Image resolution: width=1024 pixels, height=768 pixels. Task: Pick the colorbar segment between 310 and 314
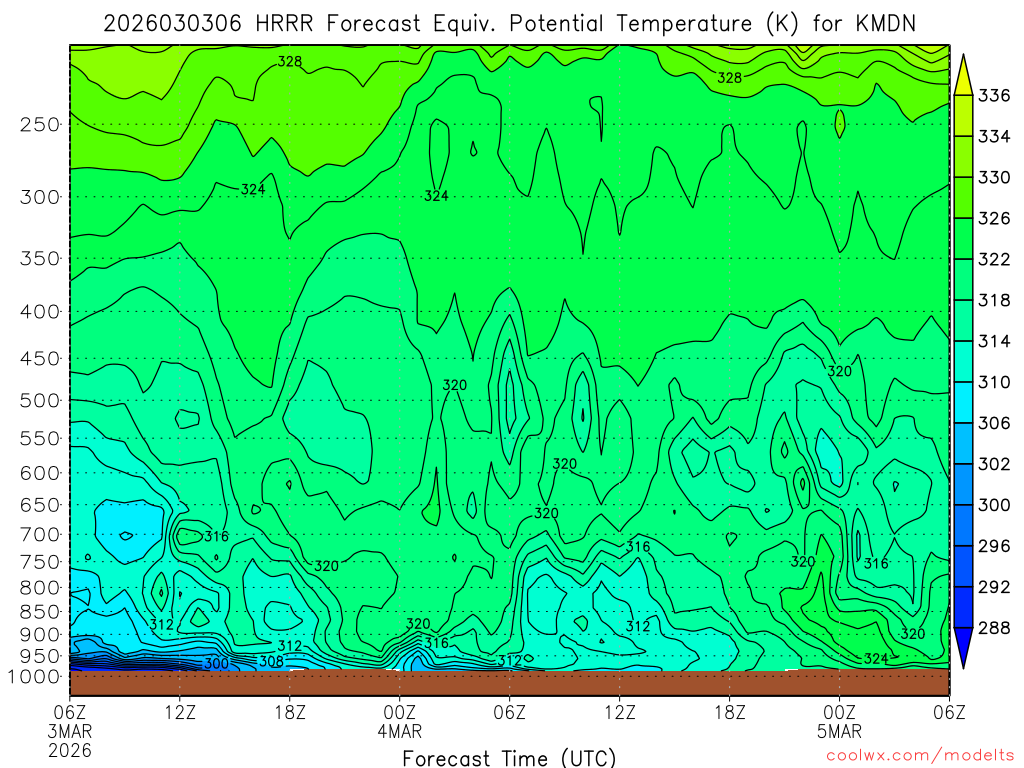click(963, 361)
